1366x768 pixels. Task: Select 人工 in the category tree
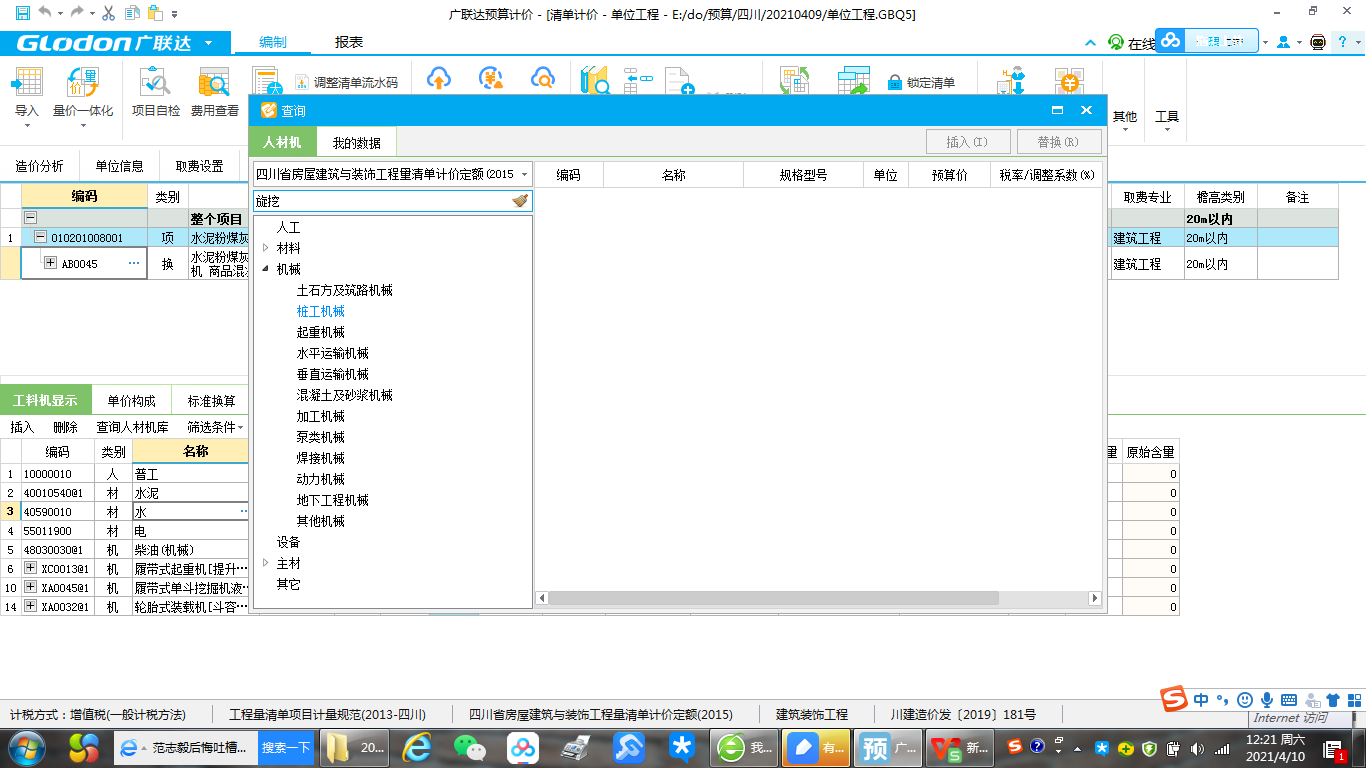point(289,227)
